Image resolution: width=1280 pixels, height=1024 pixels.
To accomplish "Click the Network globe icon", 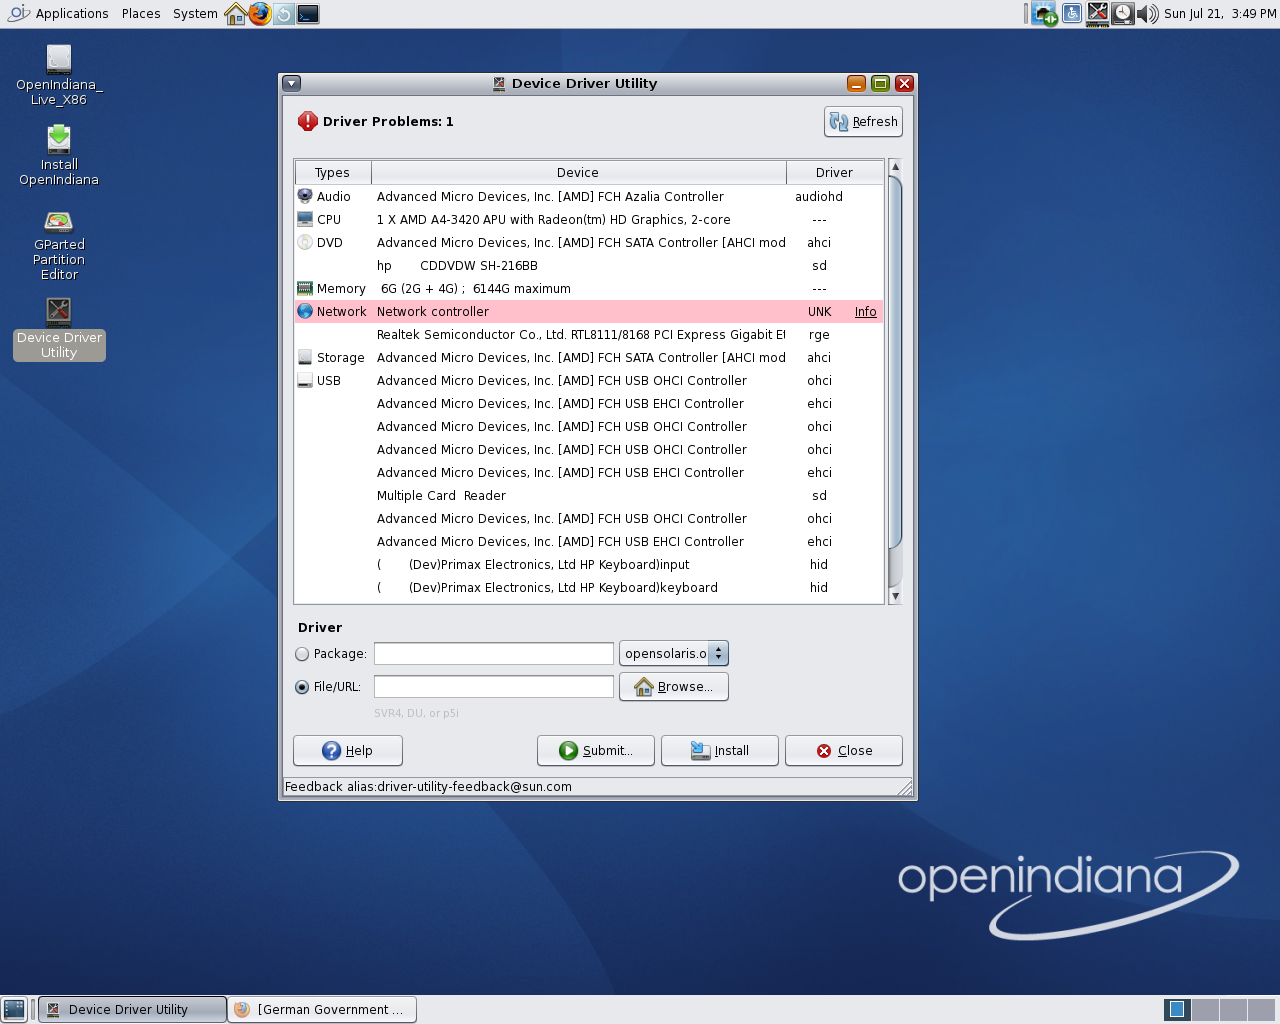I will click(305, 311).
